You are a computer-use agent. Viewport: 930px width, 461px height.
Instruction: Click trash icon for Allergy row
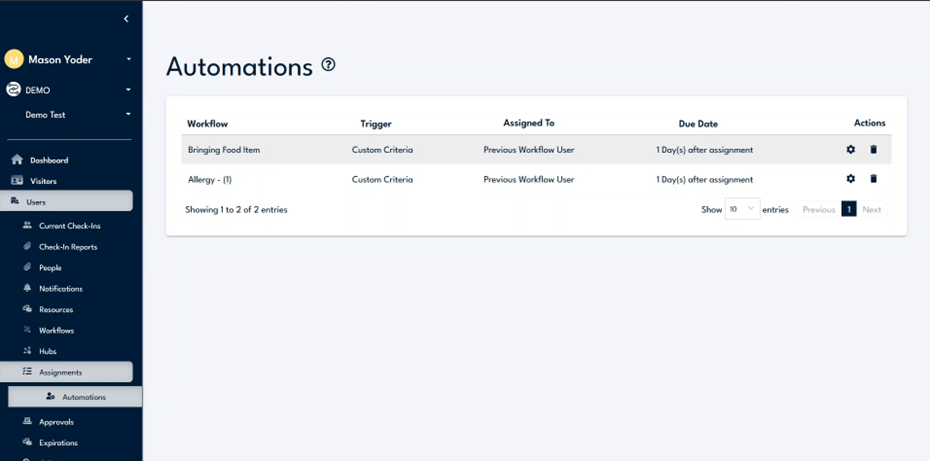[873, 179]
